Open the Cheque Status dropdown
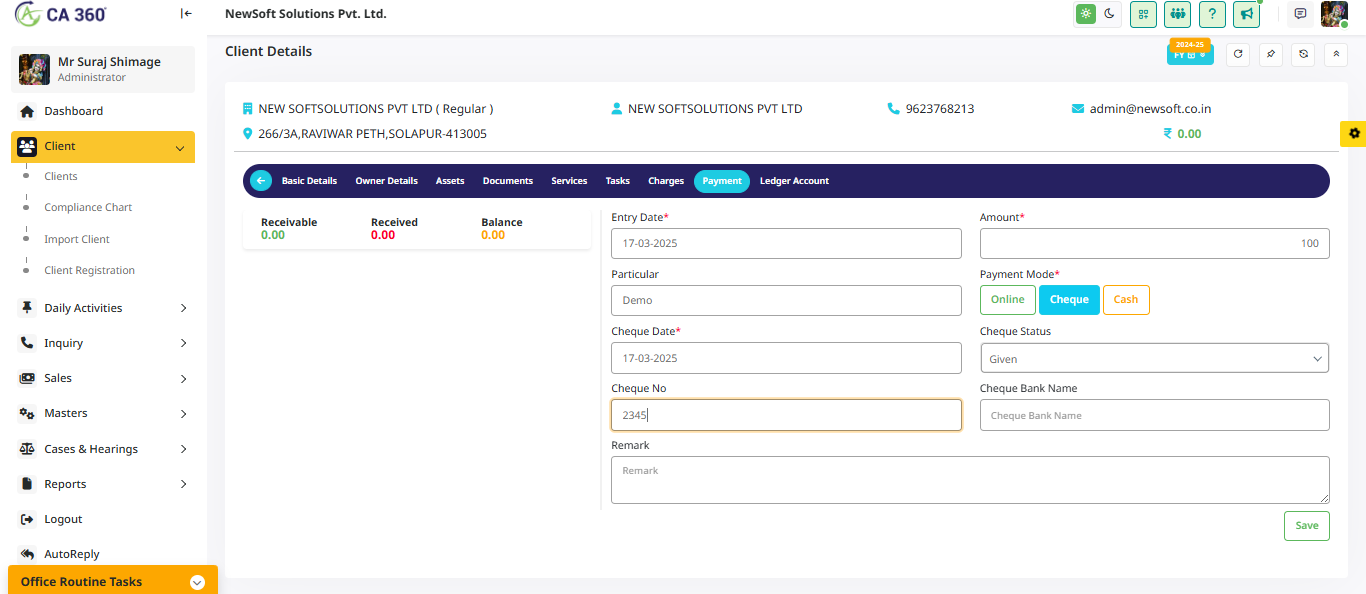Image resolution: width=1366 pixels, height=594 pixels. pos(1155,358)
